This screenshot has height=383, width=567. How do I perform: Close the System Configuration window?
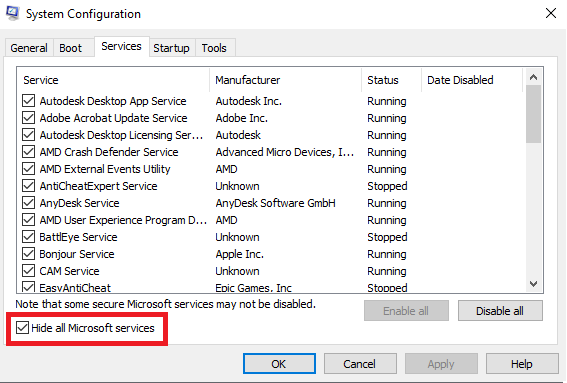(x=551, y=13)
